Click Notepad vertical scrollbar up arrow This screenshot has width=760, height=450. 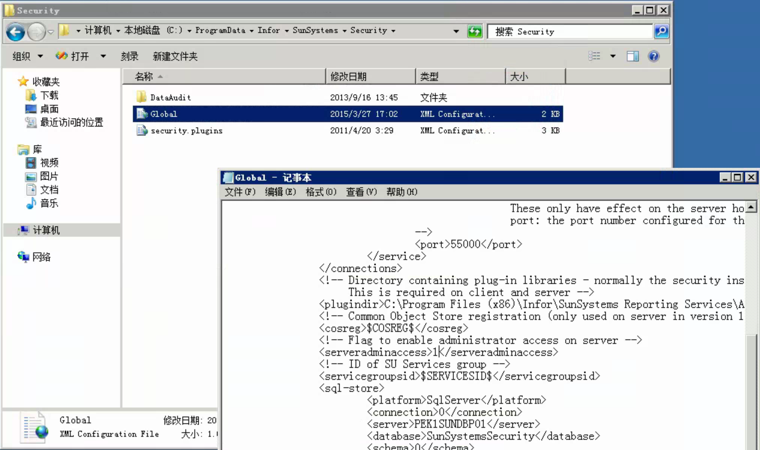click(x=751, y=208)
